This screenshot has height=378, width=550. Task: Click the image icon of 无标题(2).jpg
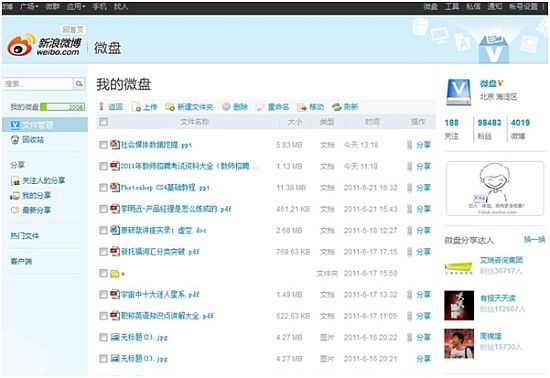[115, 337]
